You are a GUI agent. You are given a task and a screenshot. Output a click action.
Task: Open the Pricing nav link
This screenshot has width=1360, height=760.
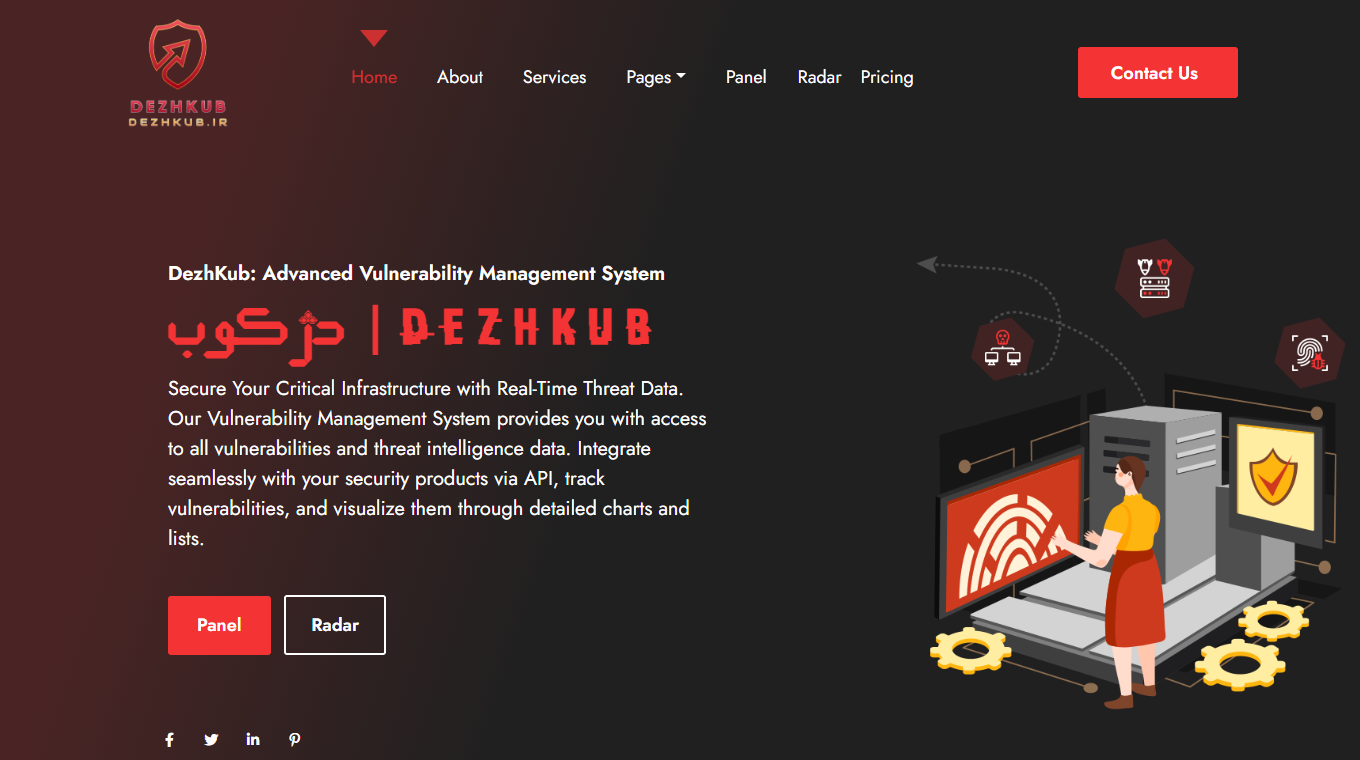(x=887, y=77)
